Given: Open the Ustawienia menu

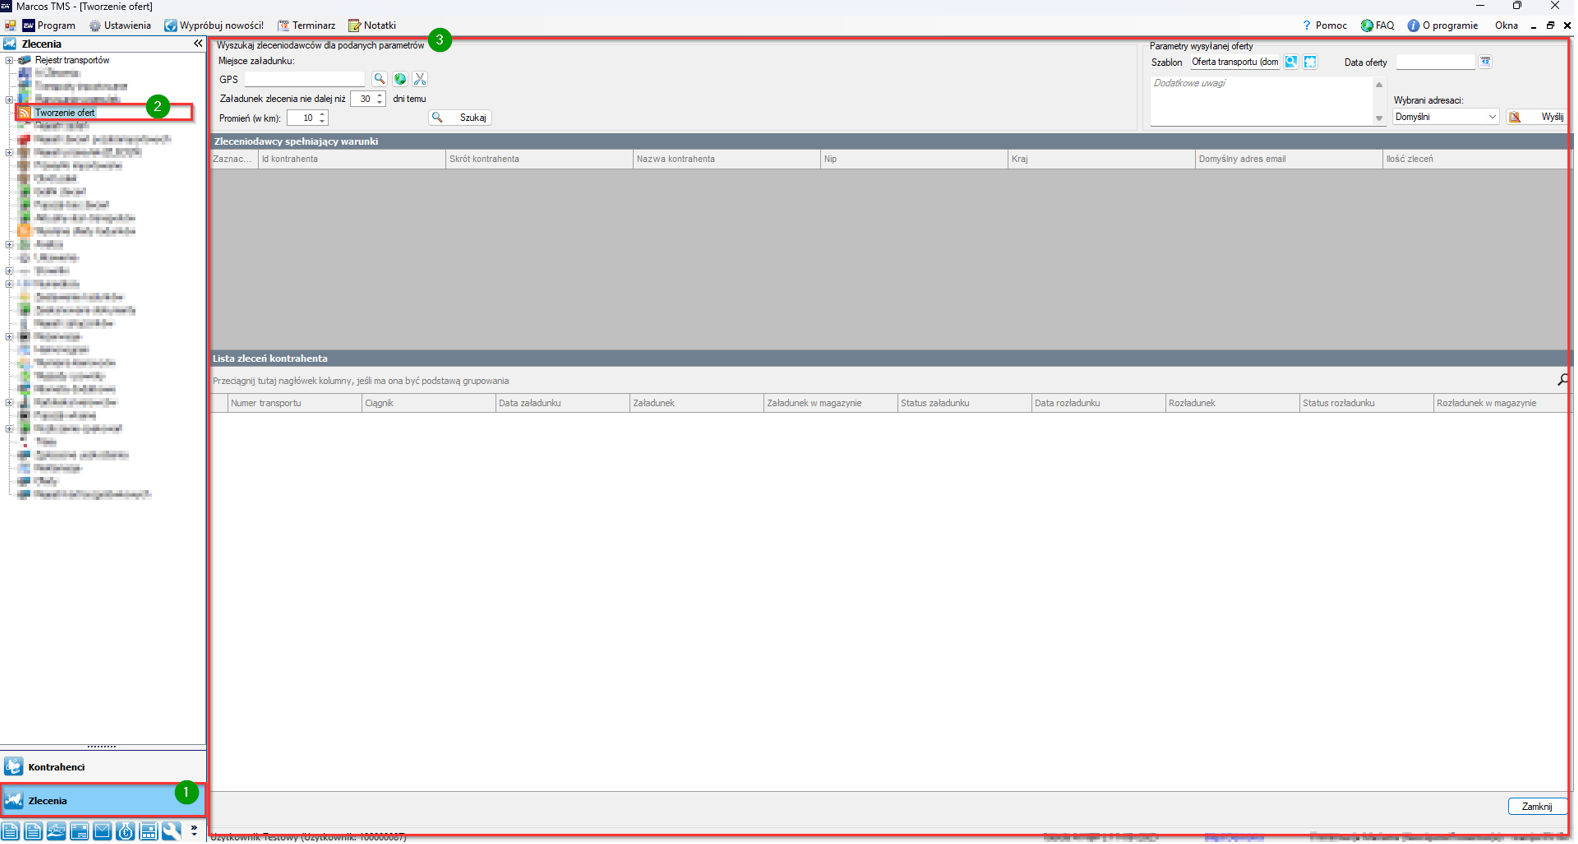Looking at the screenshot, I should (x=120, y=26).
